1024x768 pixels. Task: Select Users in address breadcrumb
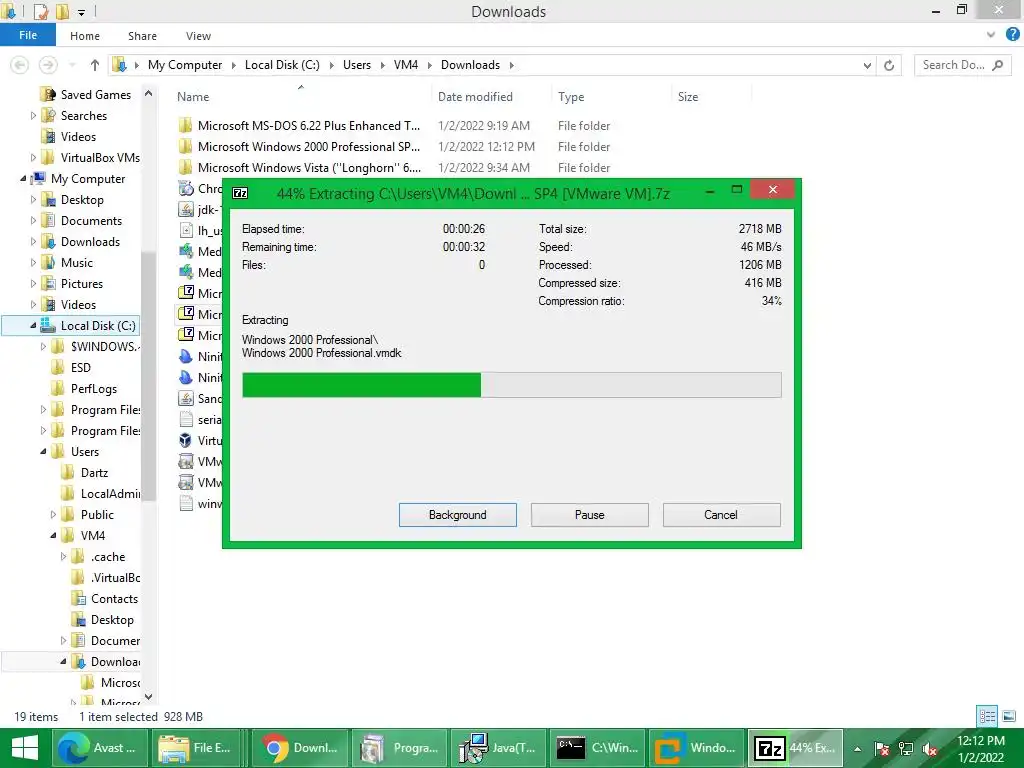point(357,65)
